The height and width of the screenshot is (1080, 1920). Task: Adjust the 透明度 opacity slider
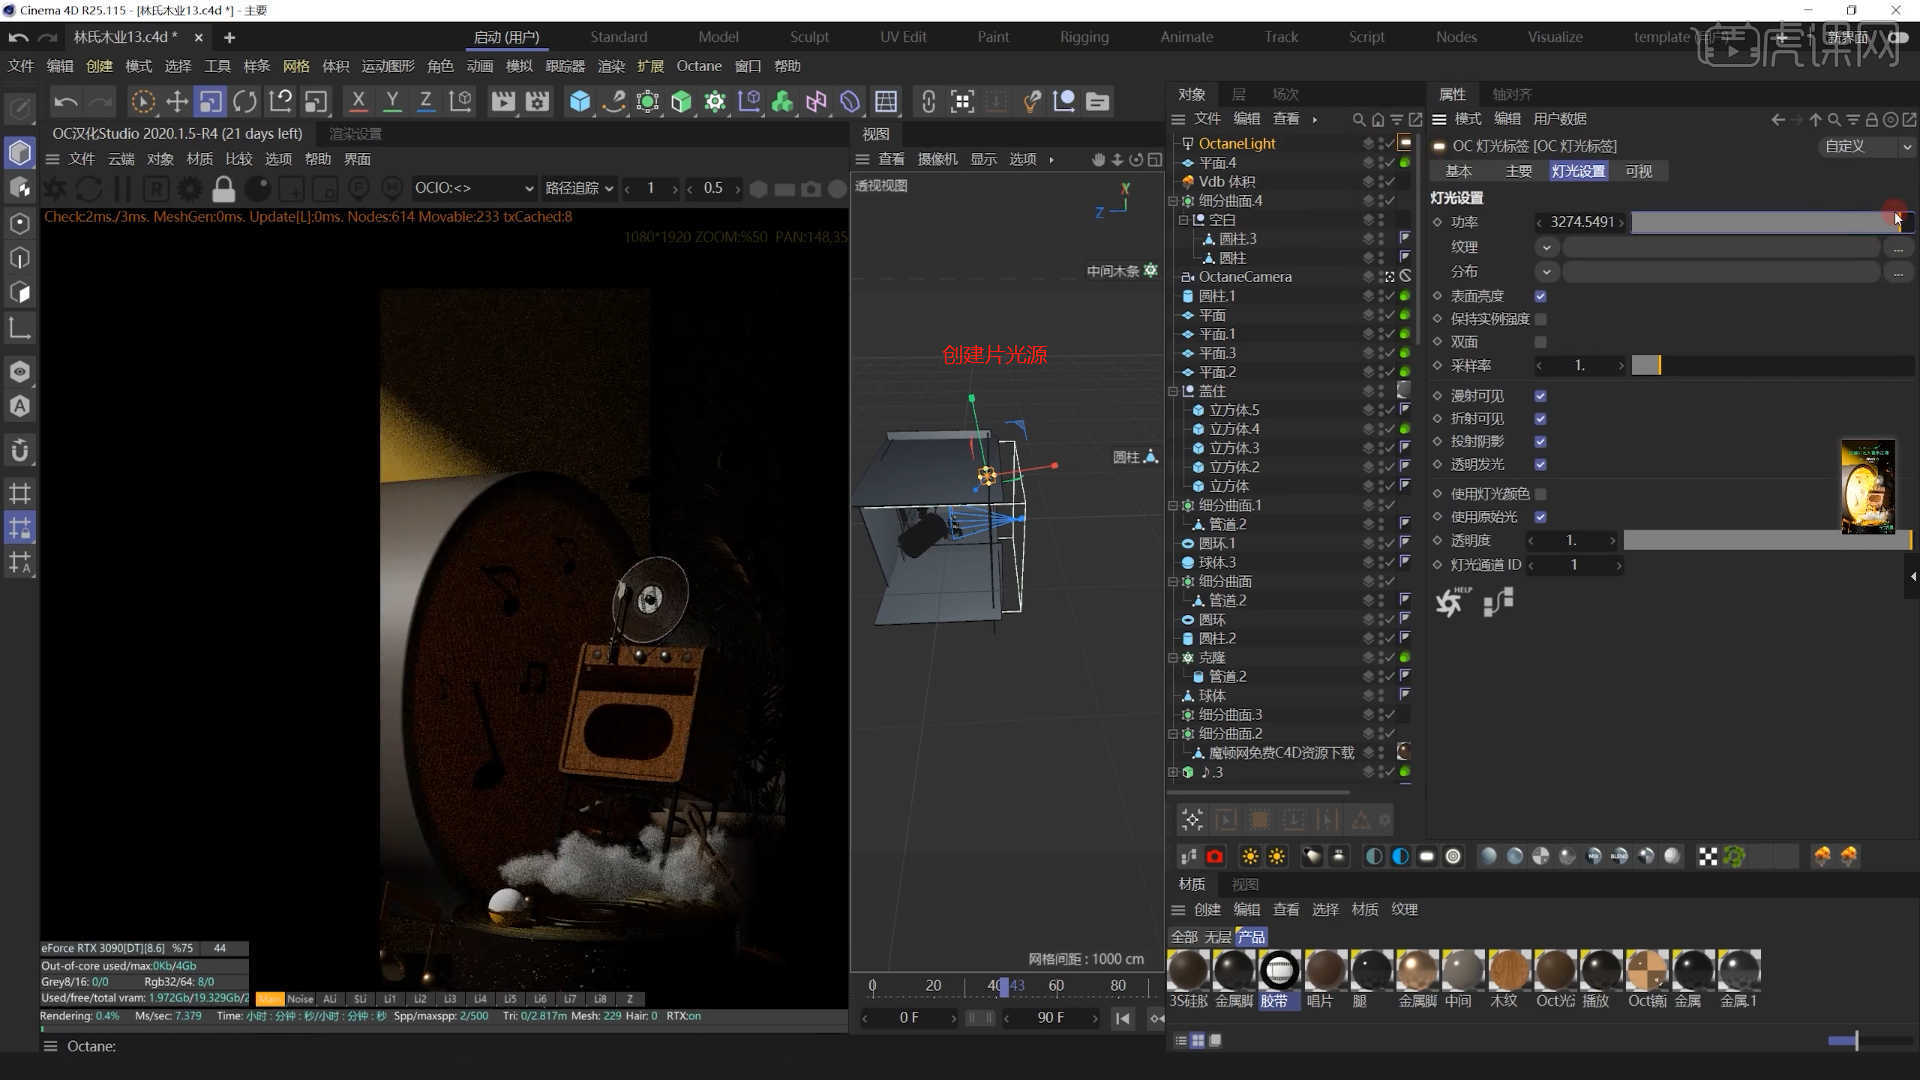pyautogui.click(x=1767, y=540)
